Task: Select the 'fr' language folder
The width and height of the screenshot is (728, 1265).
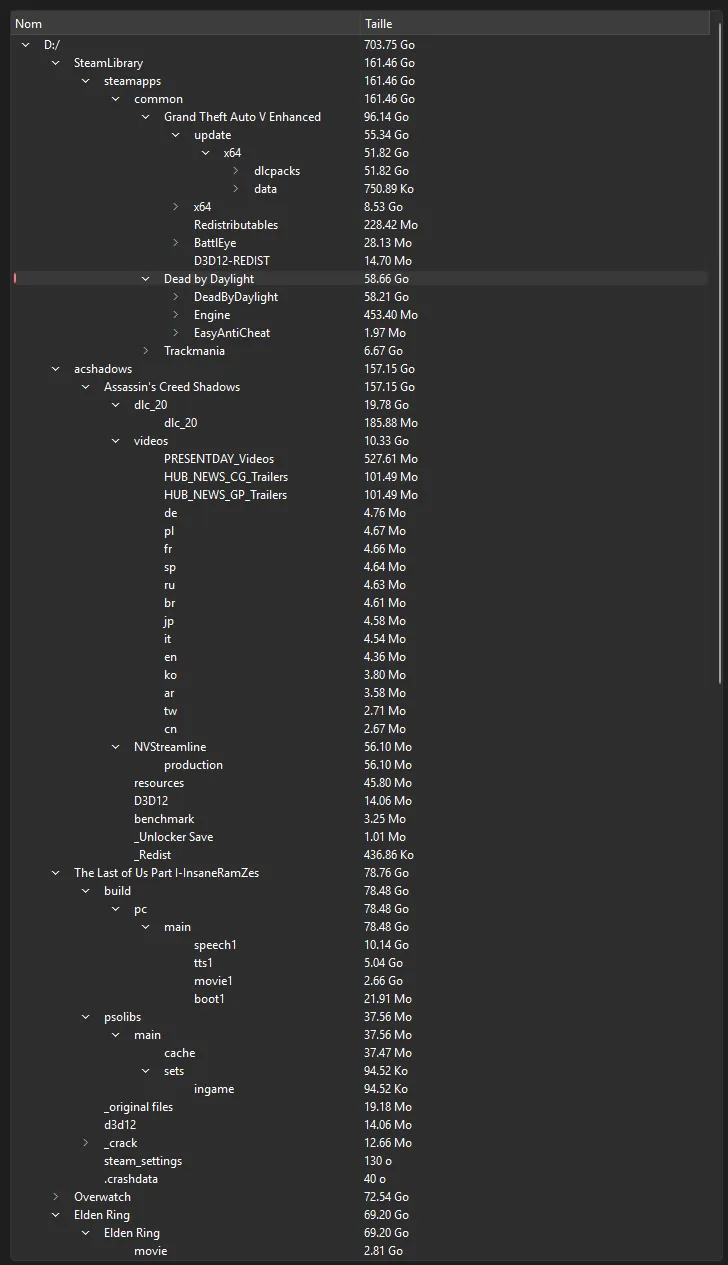Action: point(360,549)
